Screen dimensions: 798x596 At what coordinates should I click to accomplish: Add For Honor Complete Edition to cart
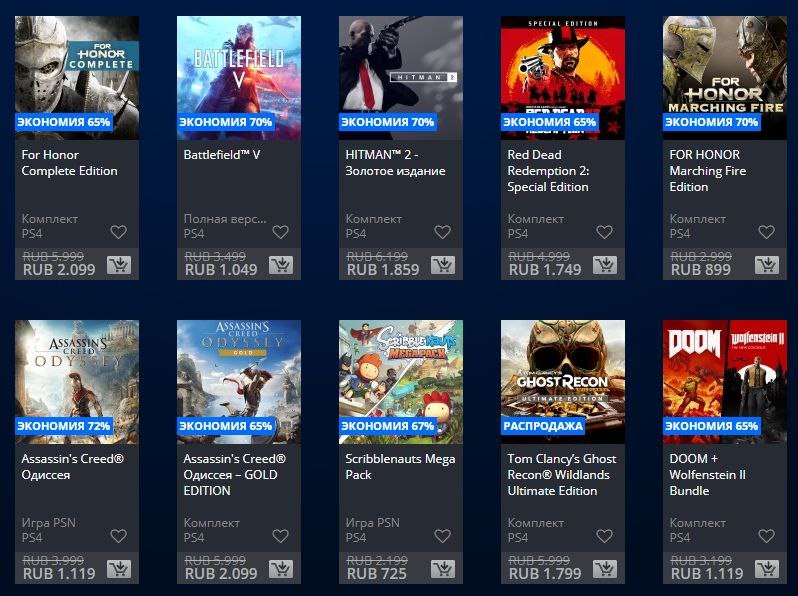(119, 265)
